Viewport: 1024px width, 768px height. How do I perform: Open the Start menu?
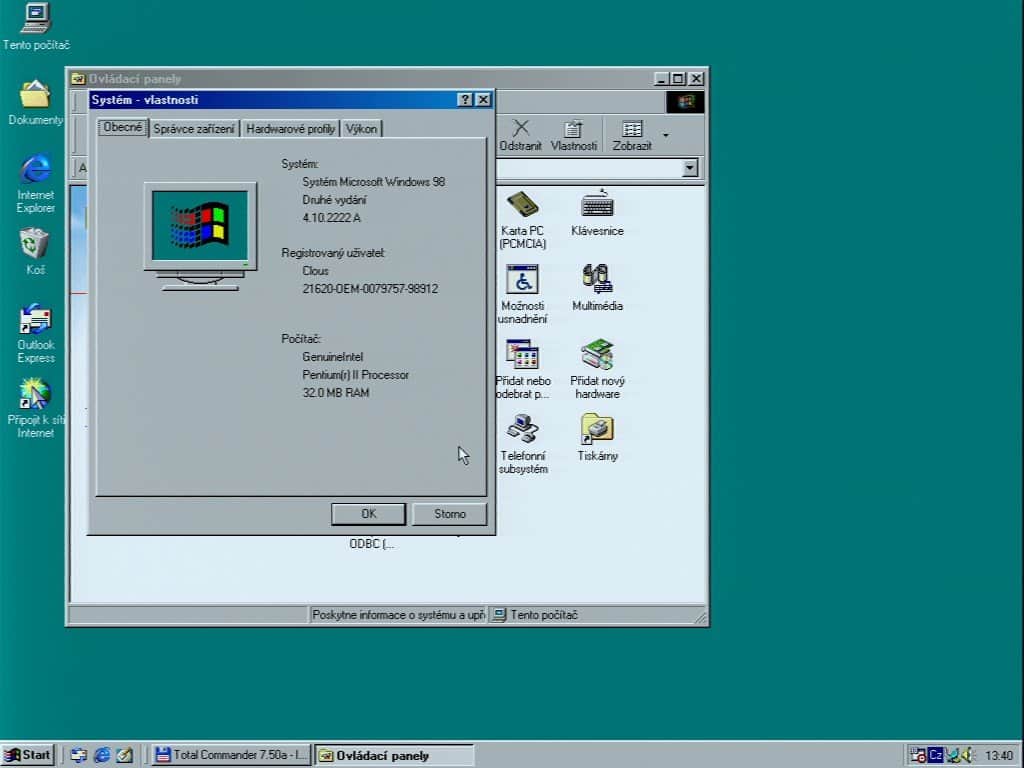[28, 755]
